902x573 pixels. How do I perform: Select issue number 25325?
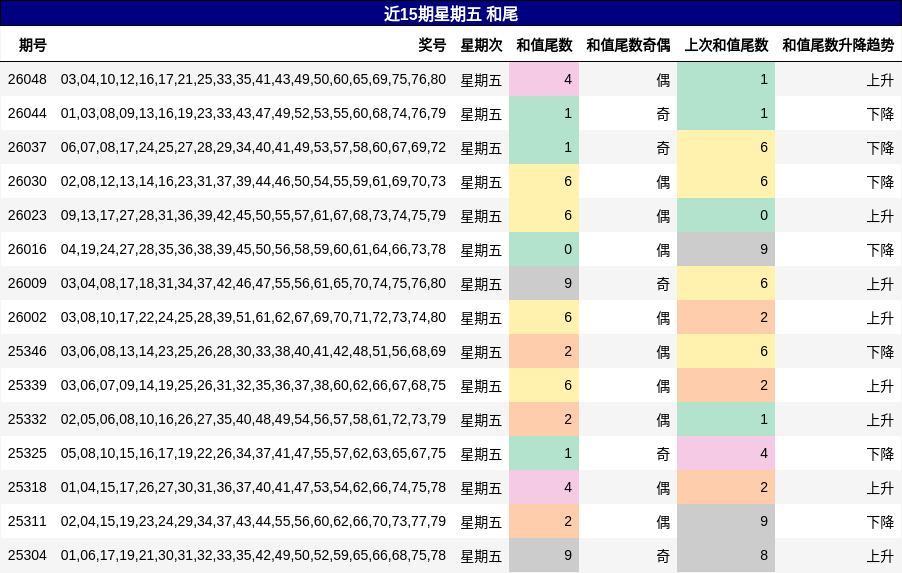pos(27,453)
